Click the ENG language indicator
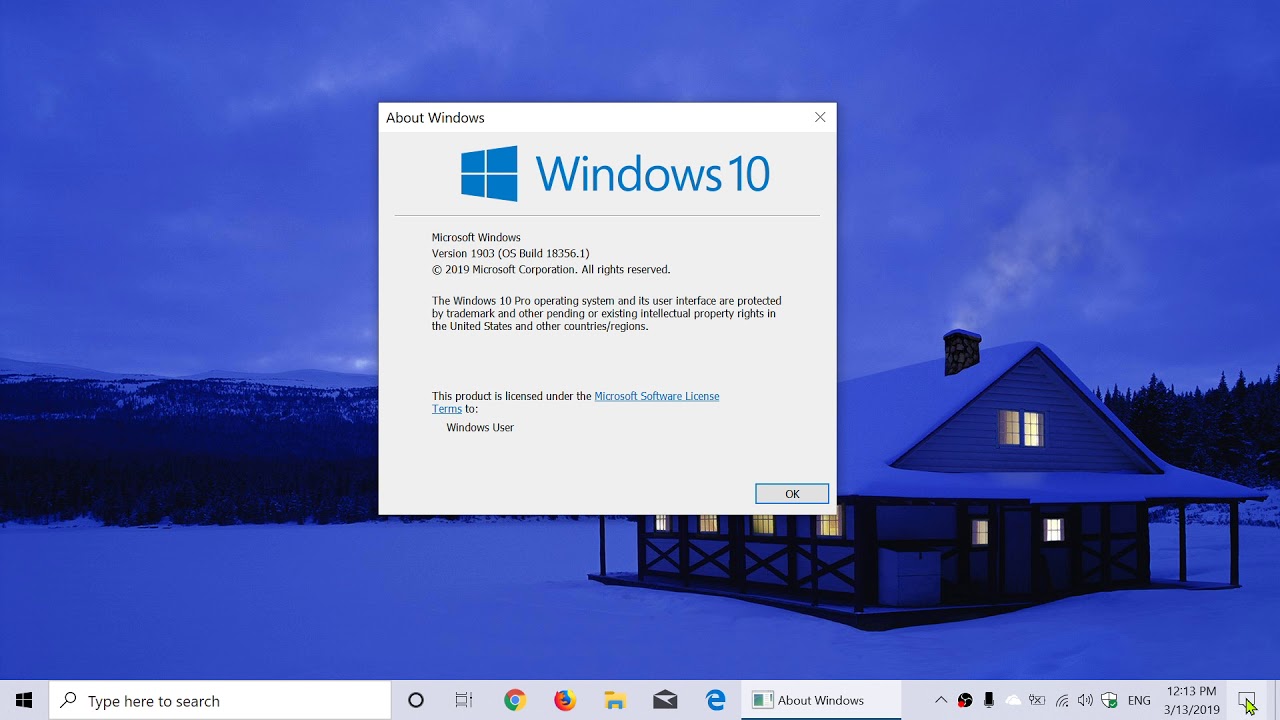The image size is (1280, 720). [1139, 700]
